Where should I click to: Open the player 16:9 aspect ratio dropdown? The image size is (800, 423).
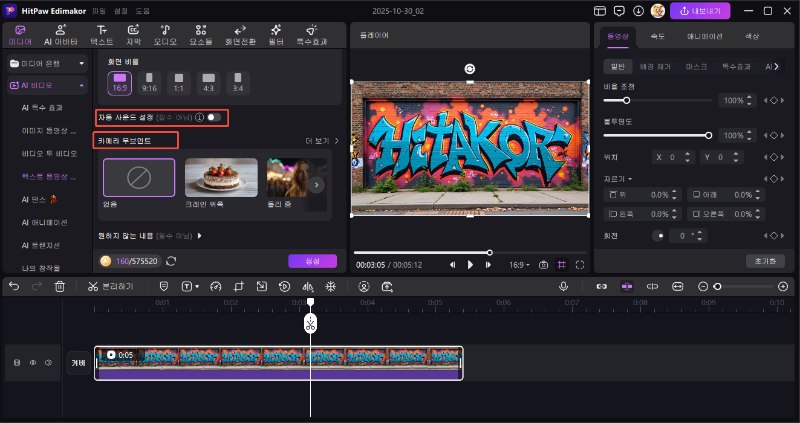[x=522, y=265]
